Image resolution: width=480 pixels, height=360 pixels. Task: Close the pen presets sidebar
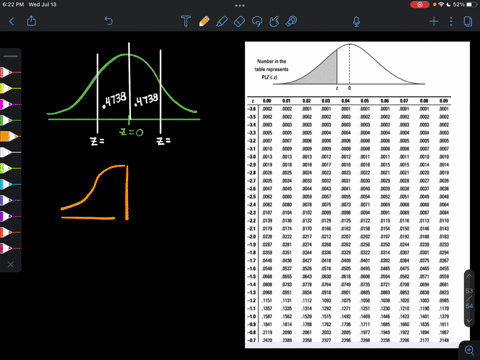[x=11, y=264]
